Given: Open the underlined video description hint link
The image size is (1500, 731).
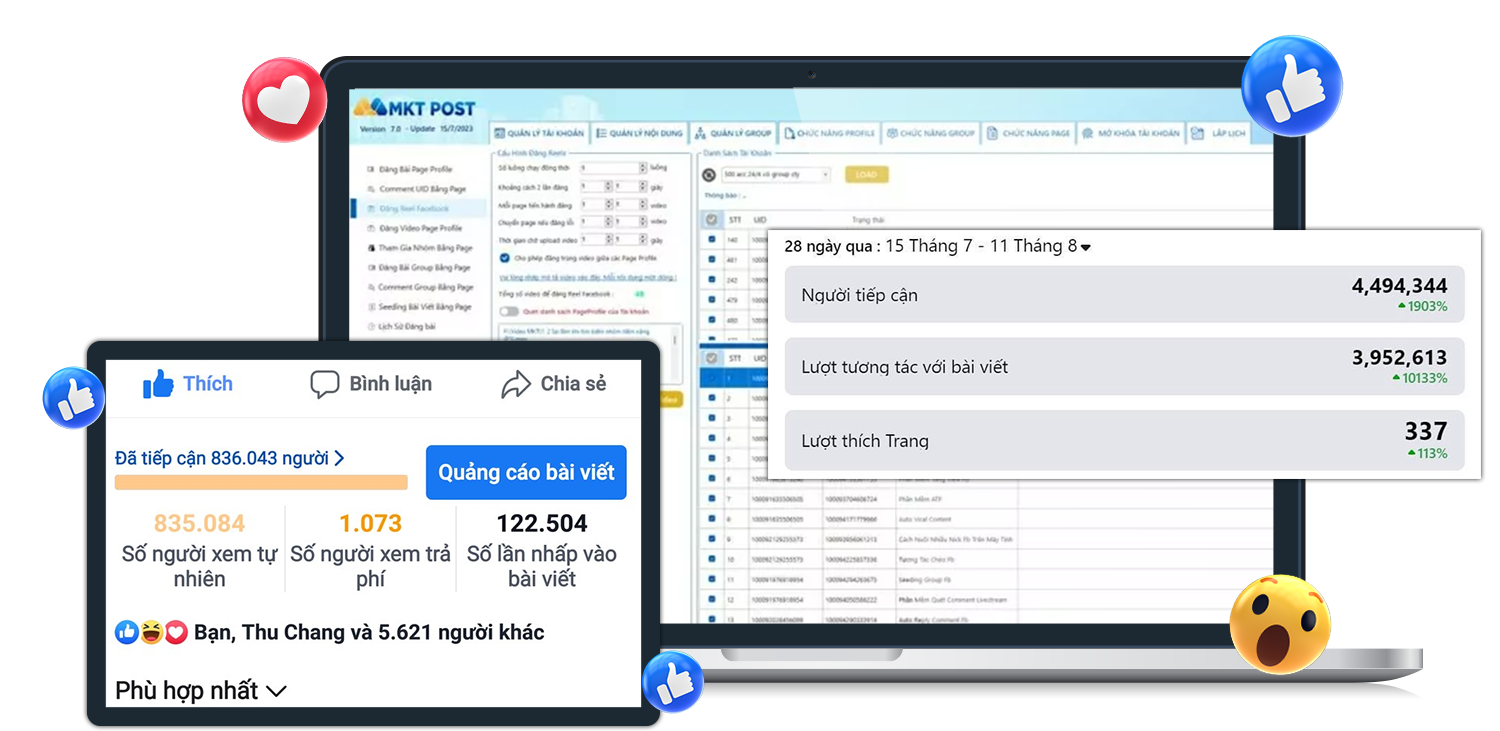Looking at the screenshot, I should [x=588, y=276].
